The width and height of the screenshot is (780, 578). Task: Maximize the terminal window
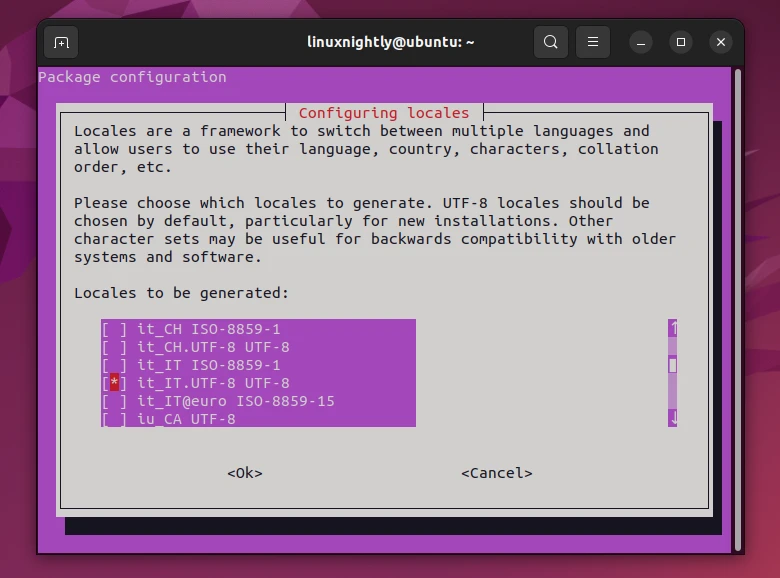[681, 42]
